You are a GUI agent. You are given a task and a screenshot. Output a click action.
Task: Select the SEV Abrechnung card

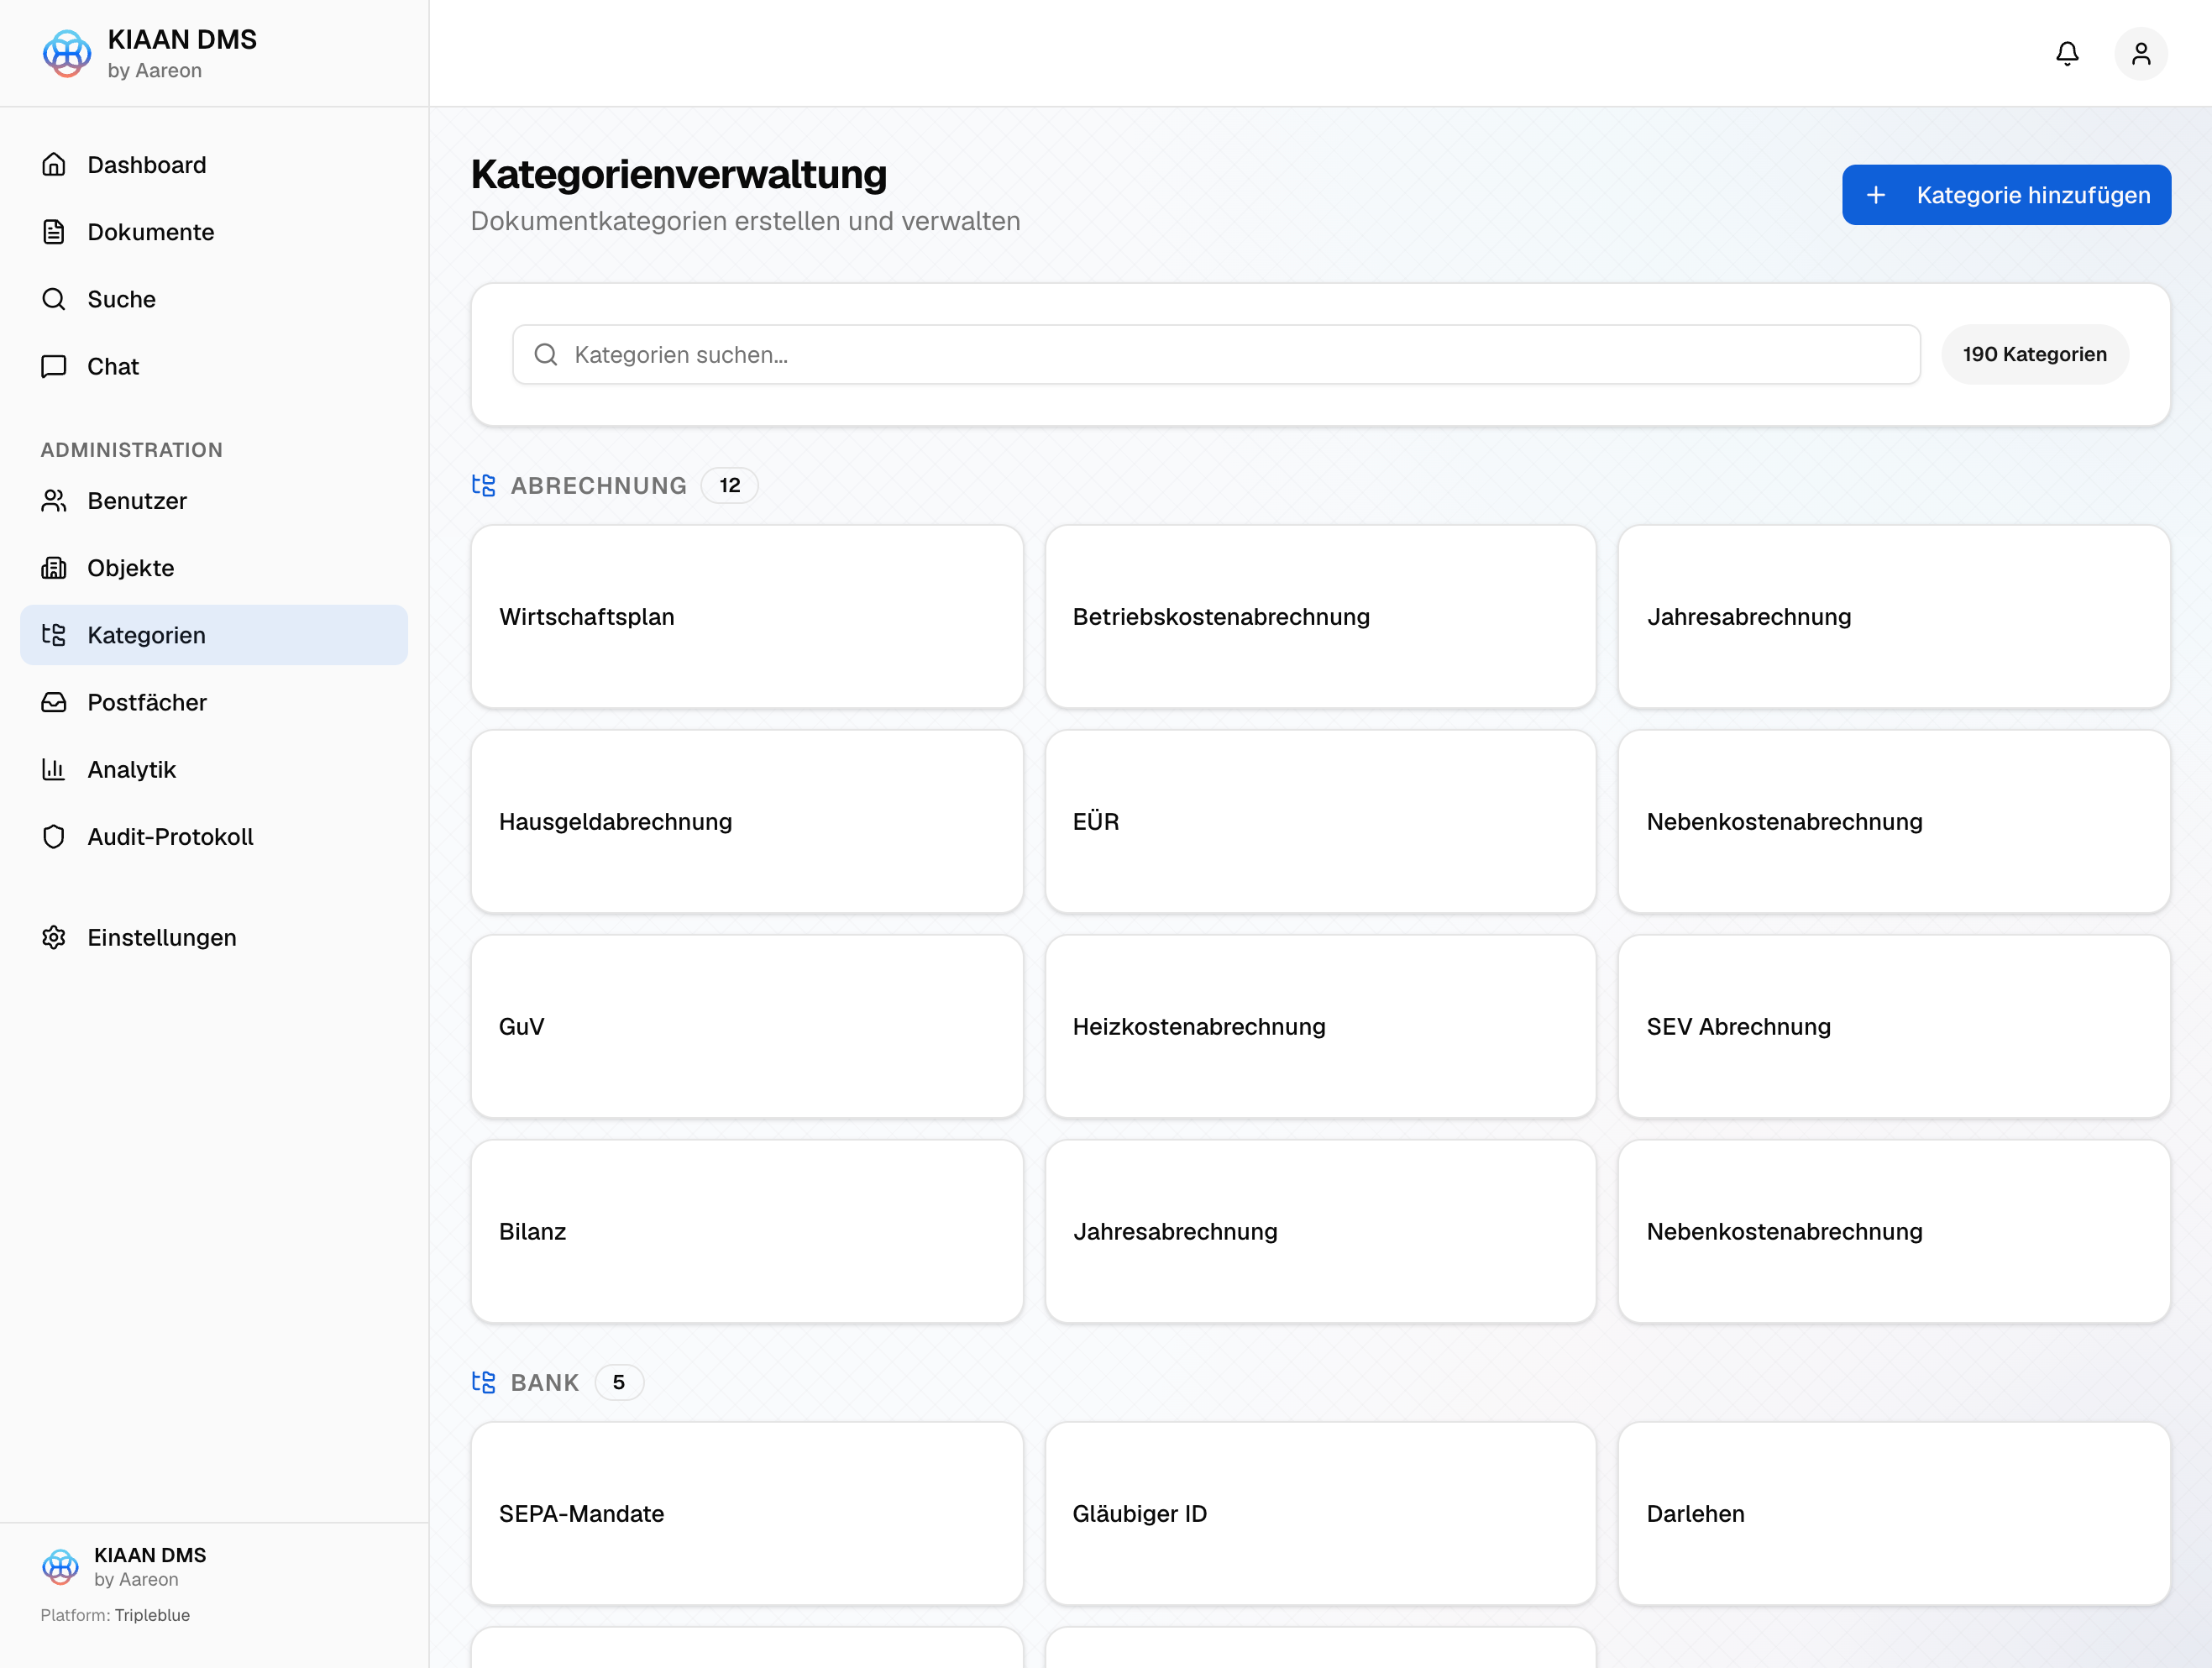1894,1026
